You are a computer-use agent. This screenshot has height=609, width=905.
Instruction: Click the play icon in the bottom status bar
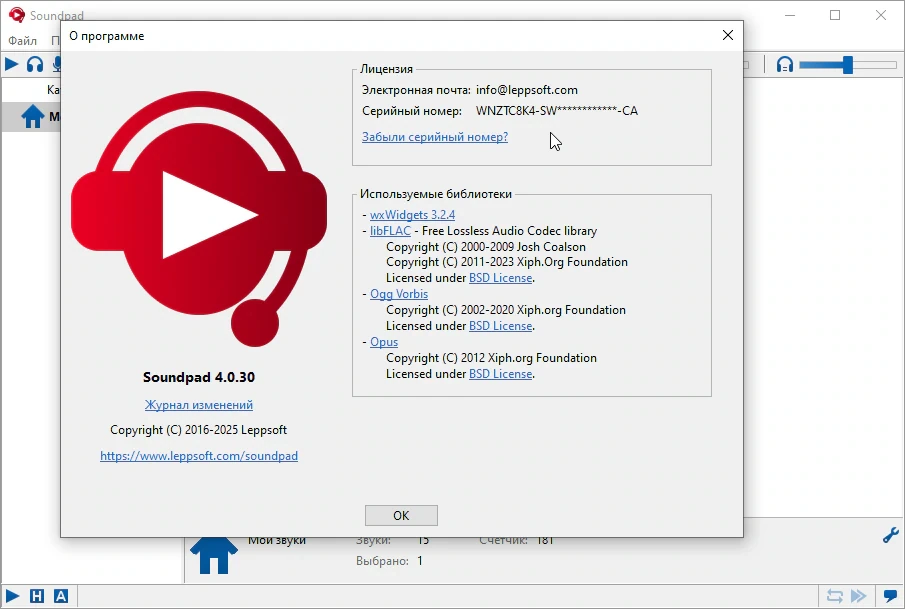pyautogui.click(x=12, y=596)
